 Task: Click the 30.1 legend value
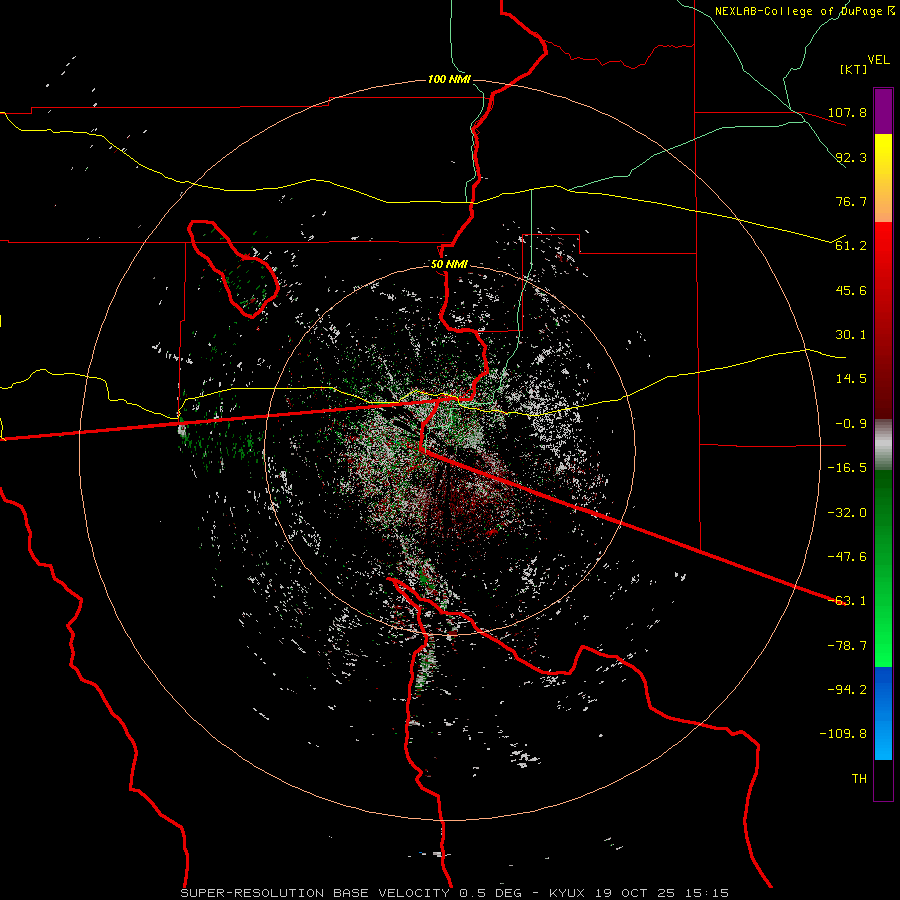coord(851,335)
